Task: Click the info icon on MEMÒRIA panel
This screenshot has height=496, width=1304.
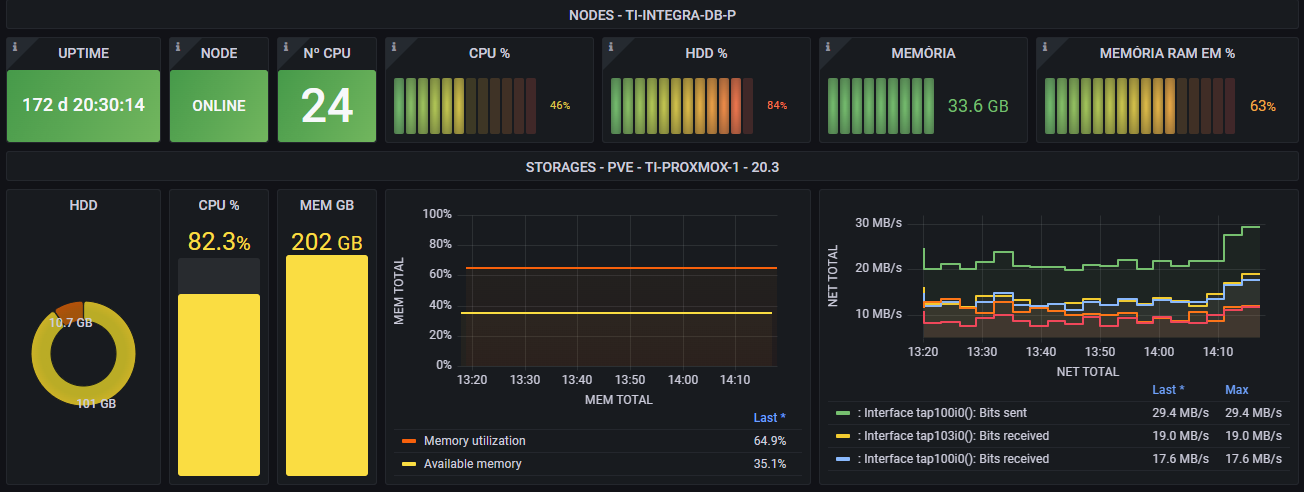Action: click(826, 45)
